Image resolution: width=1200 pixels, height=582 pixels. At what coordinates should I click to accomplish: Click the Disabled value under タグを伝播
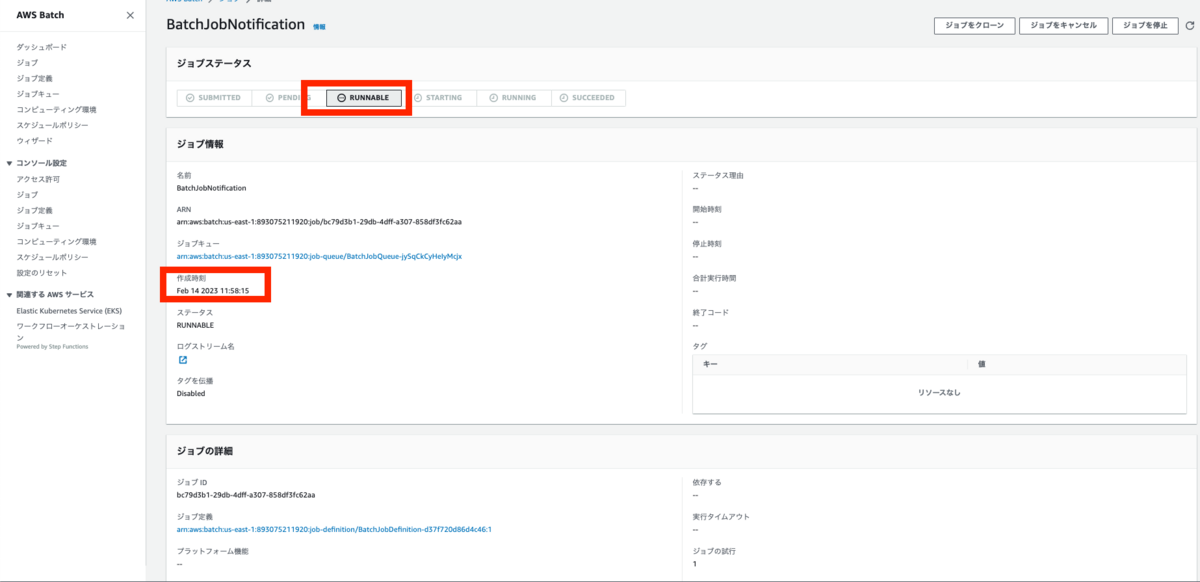191,393
